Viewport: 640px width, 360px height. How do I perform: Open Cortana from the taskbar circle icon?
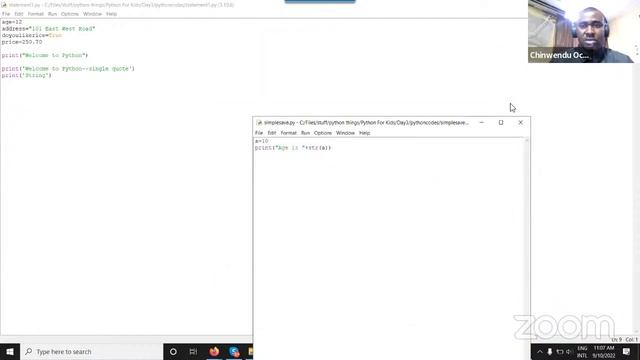[x=173, y=351]
